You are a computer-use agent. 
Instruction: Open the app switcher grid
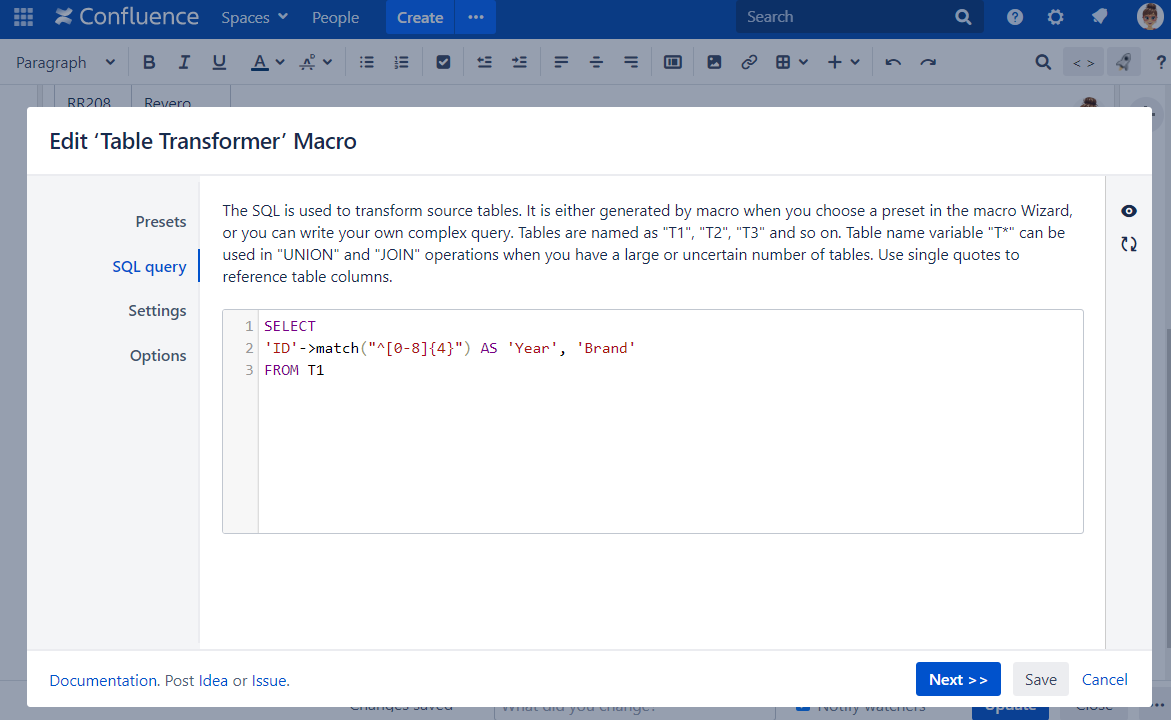pyautogui.click(x=23, y=17)
